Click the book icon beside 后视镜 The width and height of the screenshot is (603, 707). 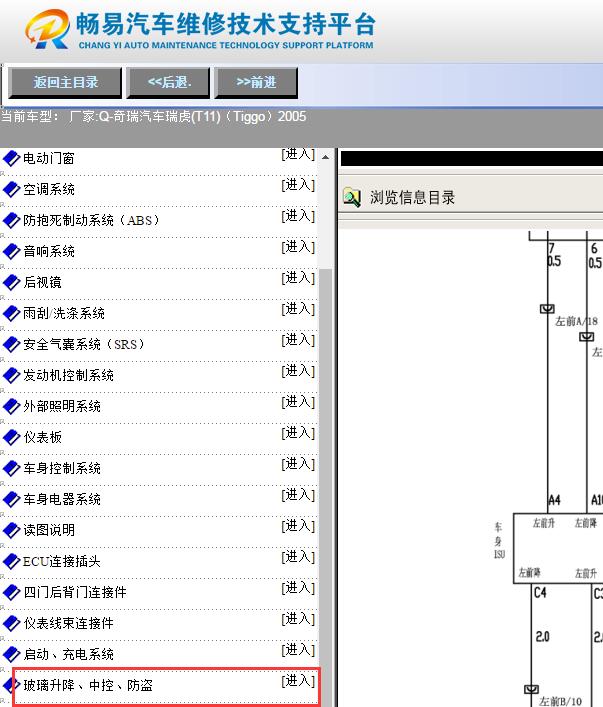11,282
